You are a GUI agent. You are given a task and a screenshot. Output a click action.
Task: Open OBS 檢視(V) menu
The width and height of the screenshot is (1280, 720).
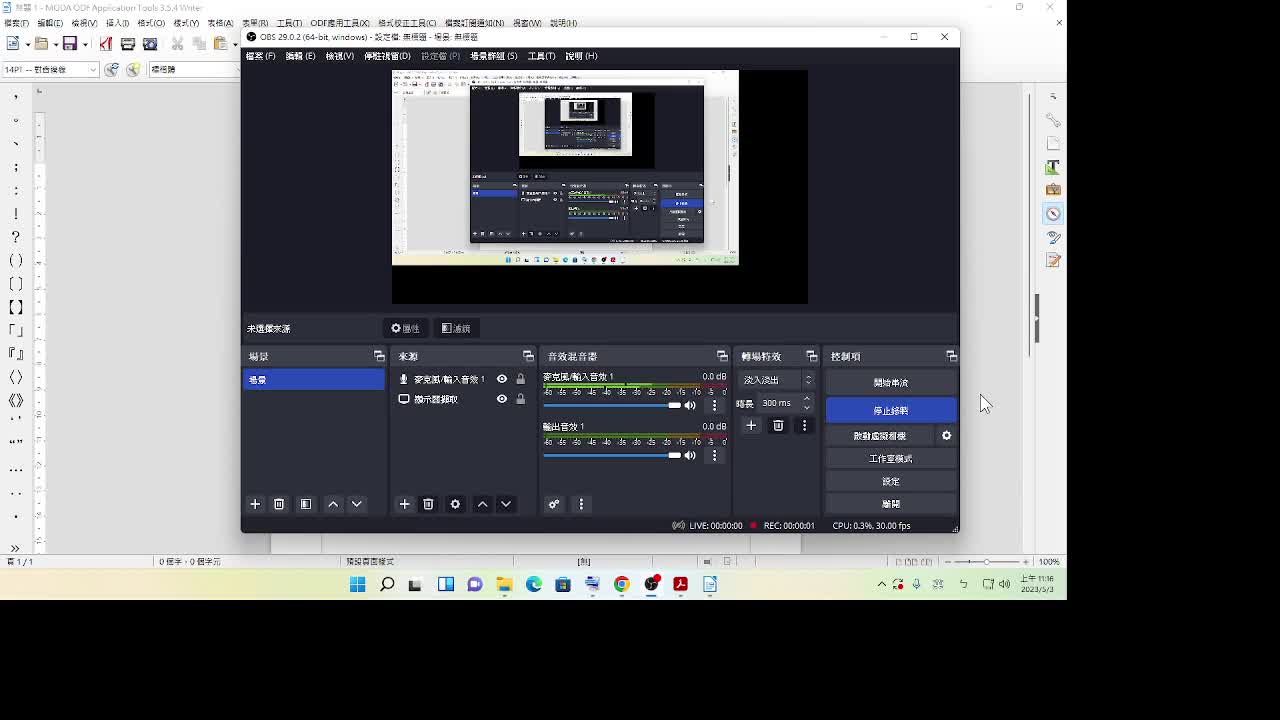click(339, 56)
